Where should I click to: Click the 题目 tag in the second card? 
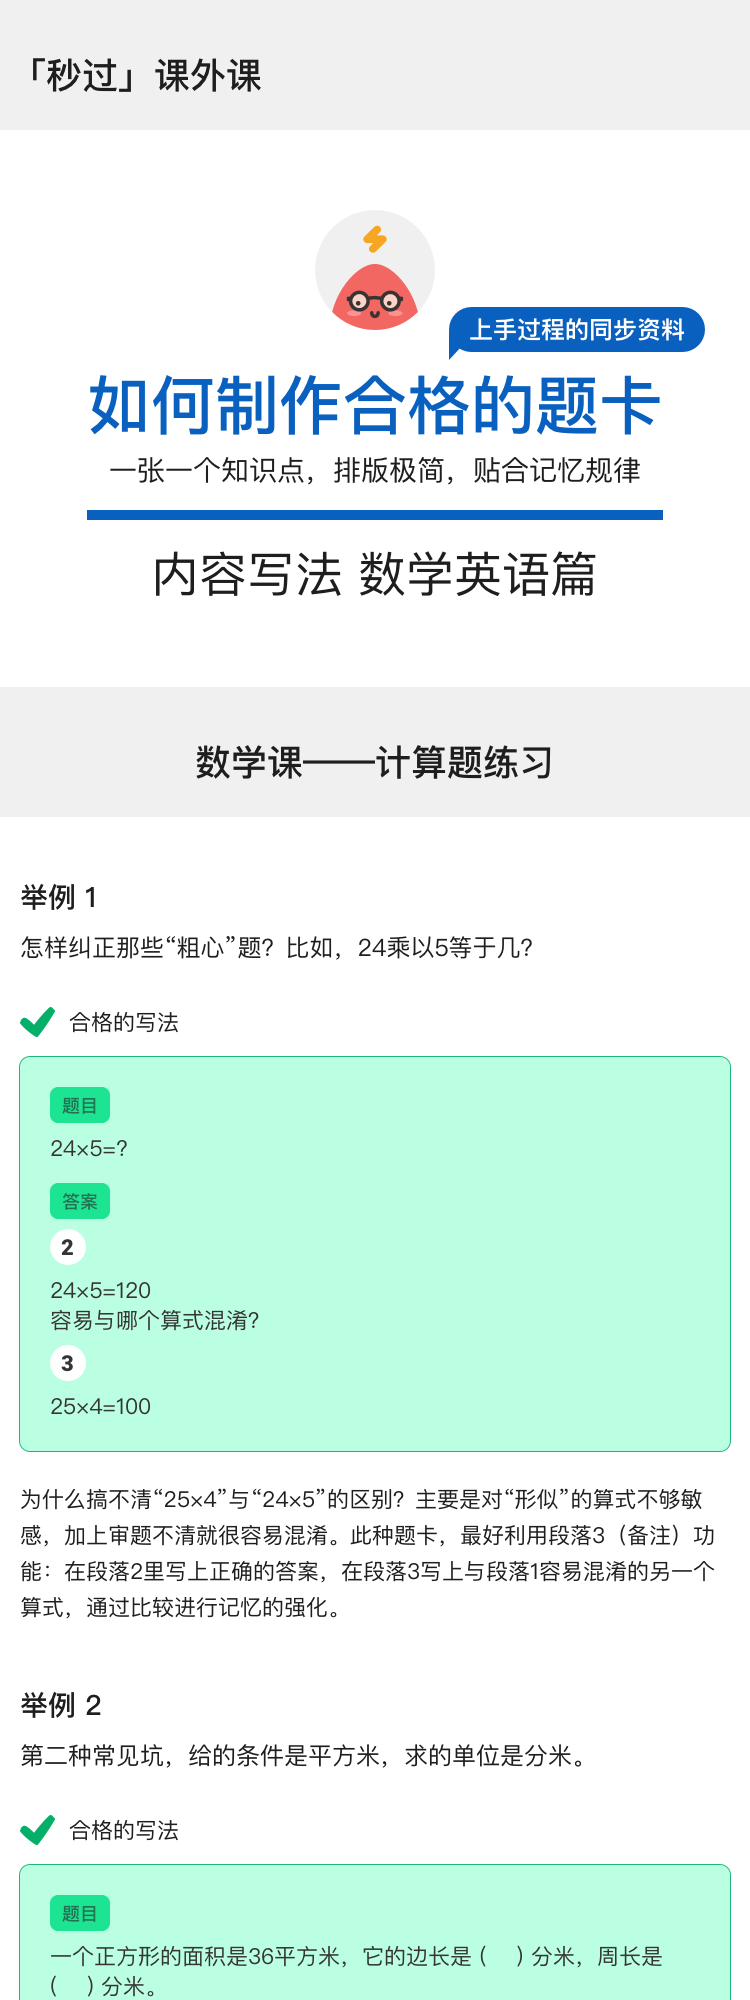pos(80,1913)
